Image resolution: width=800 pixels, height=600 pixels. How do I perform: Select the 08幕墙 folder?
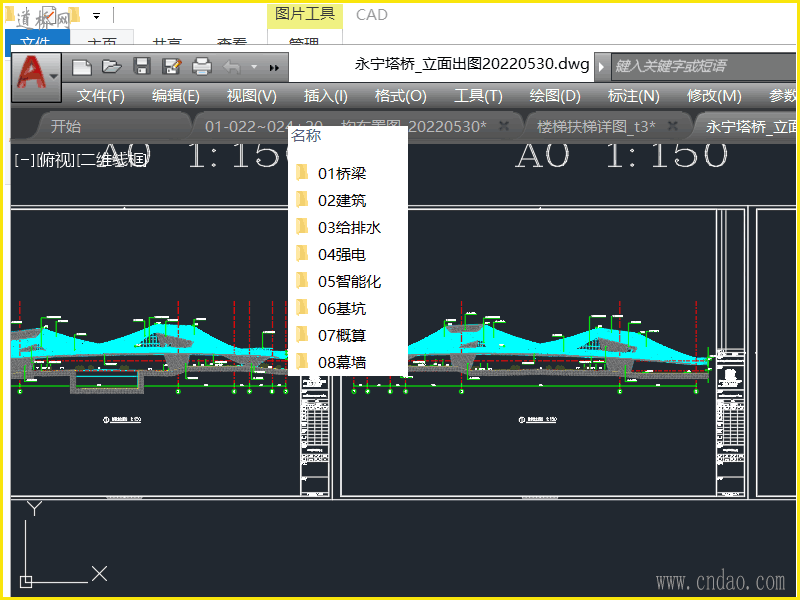342,363
